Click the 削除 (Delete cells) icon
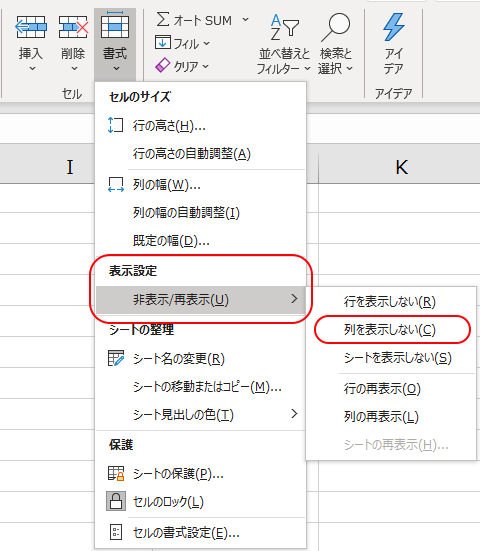The height and width of the screenshot is (551, 480). [73, 27]
